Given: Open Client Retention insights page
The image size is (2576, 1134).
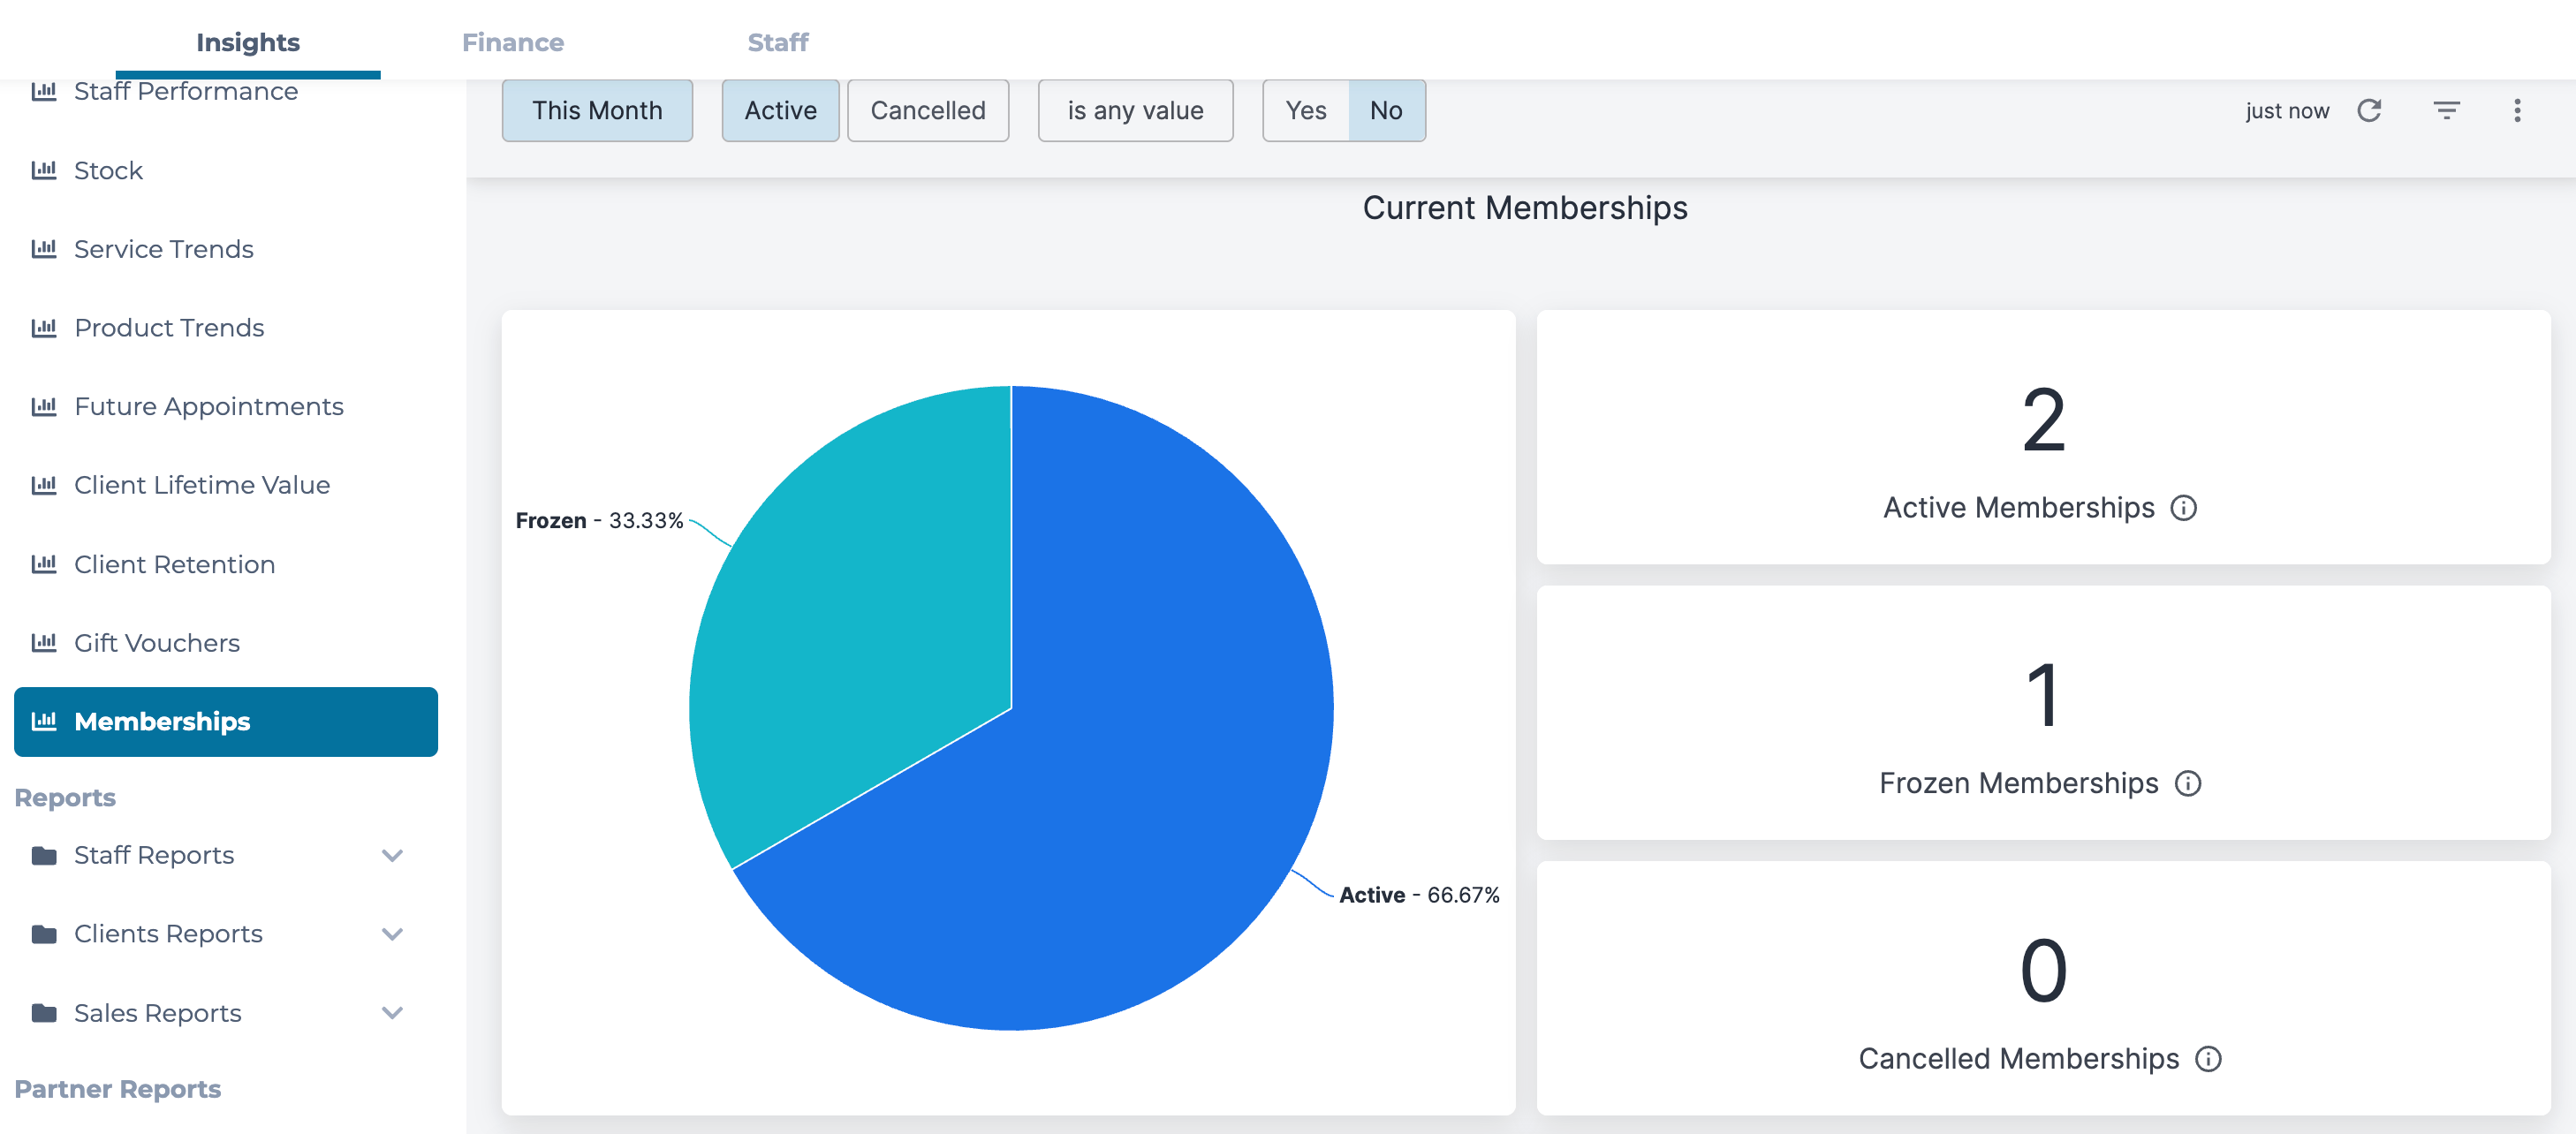Looking at the screenshot, I should point(174,564).
